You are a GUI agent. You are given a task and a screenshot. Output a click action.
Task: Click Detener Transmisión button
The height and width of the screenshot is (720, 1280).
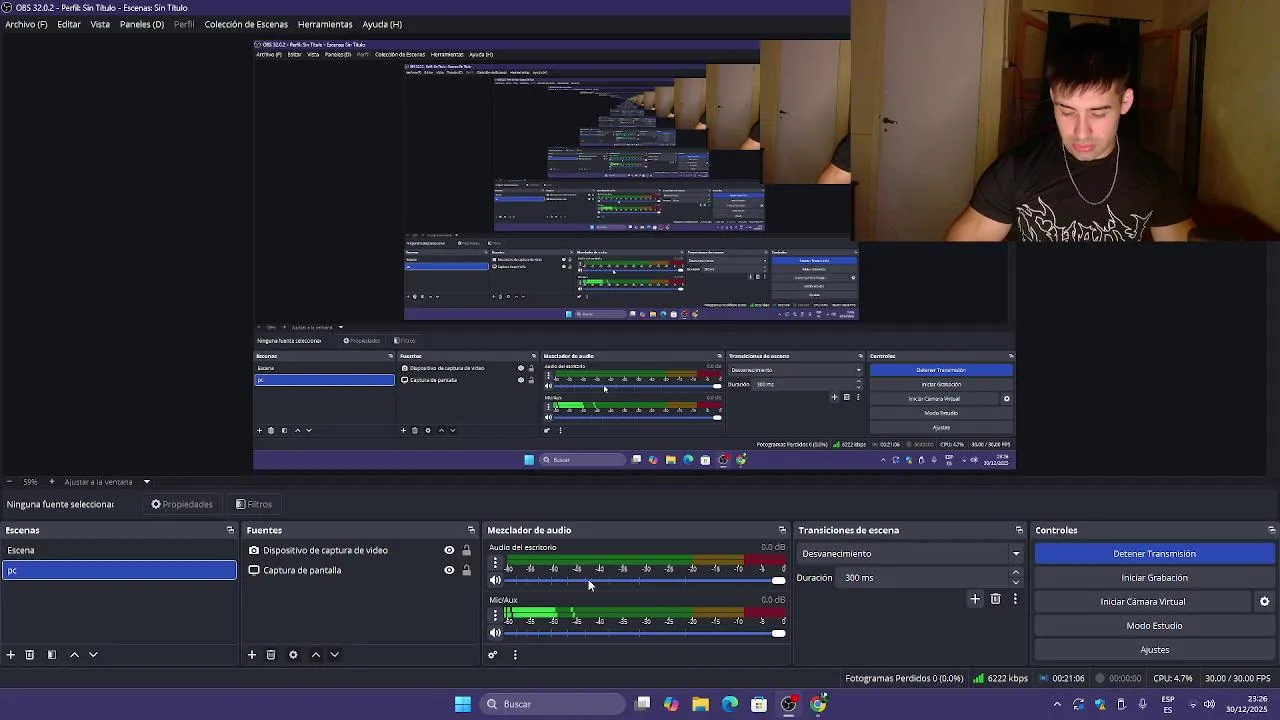click(1154, 554)
